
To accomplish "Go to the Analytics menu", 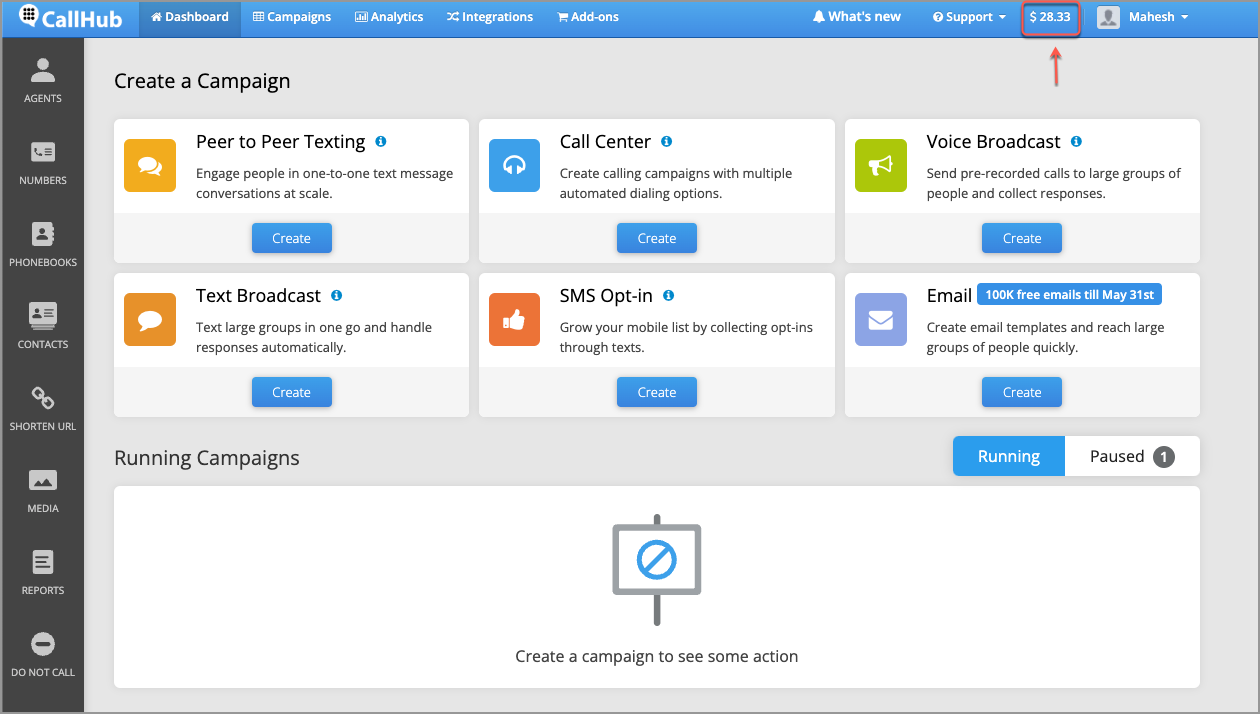I will click(x=389, y=17).
